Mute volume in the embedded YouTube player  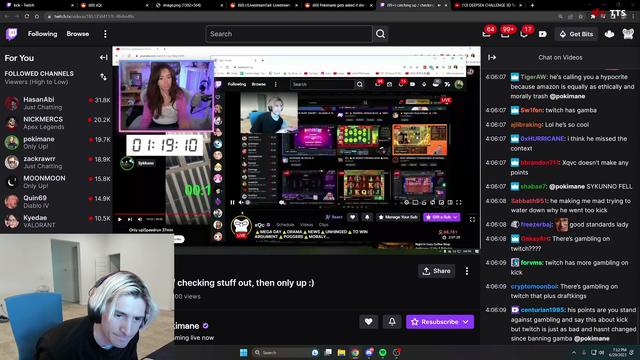click(140, 220)
